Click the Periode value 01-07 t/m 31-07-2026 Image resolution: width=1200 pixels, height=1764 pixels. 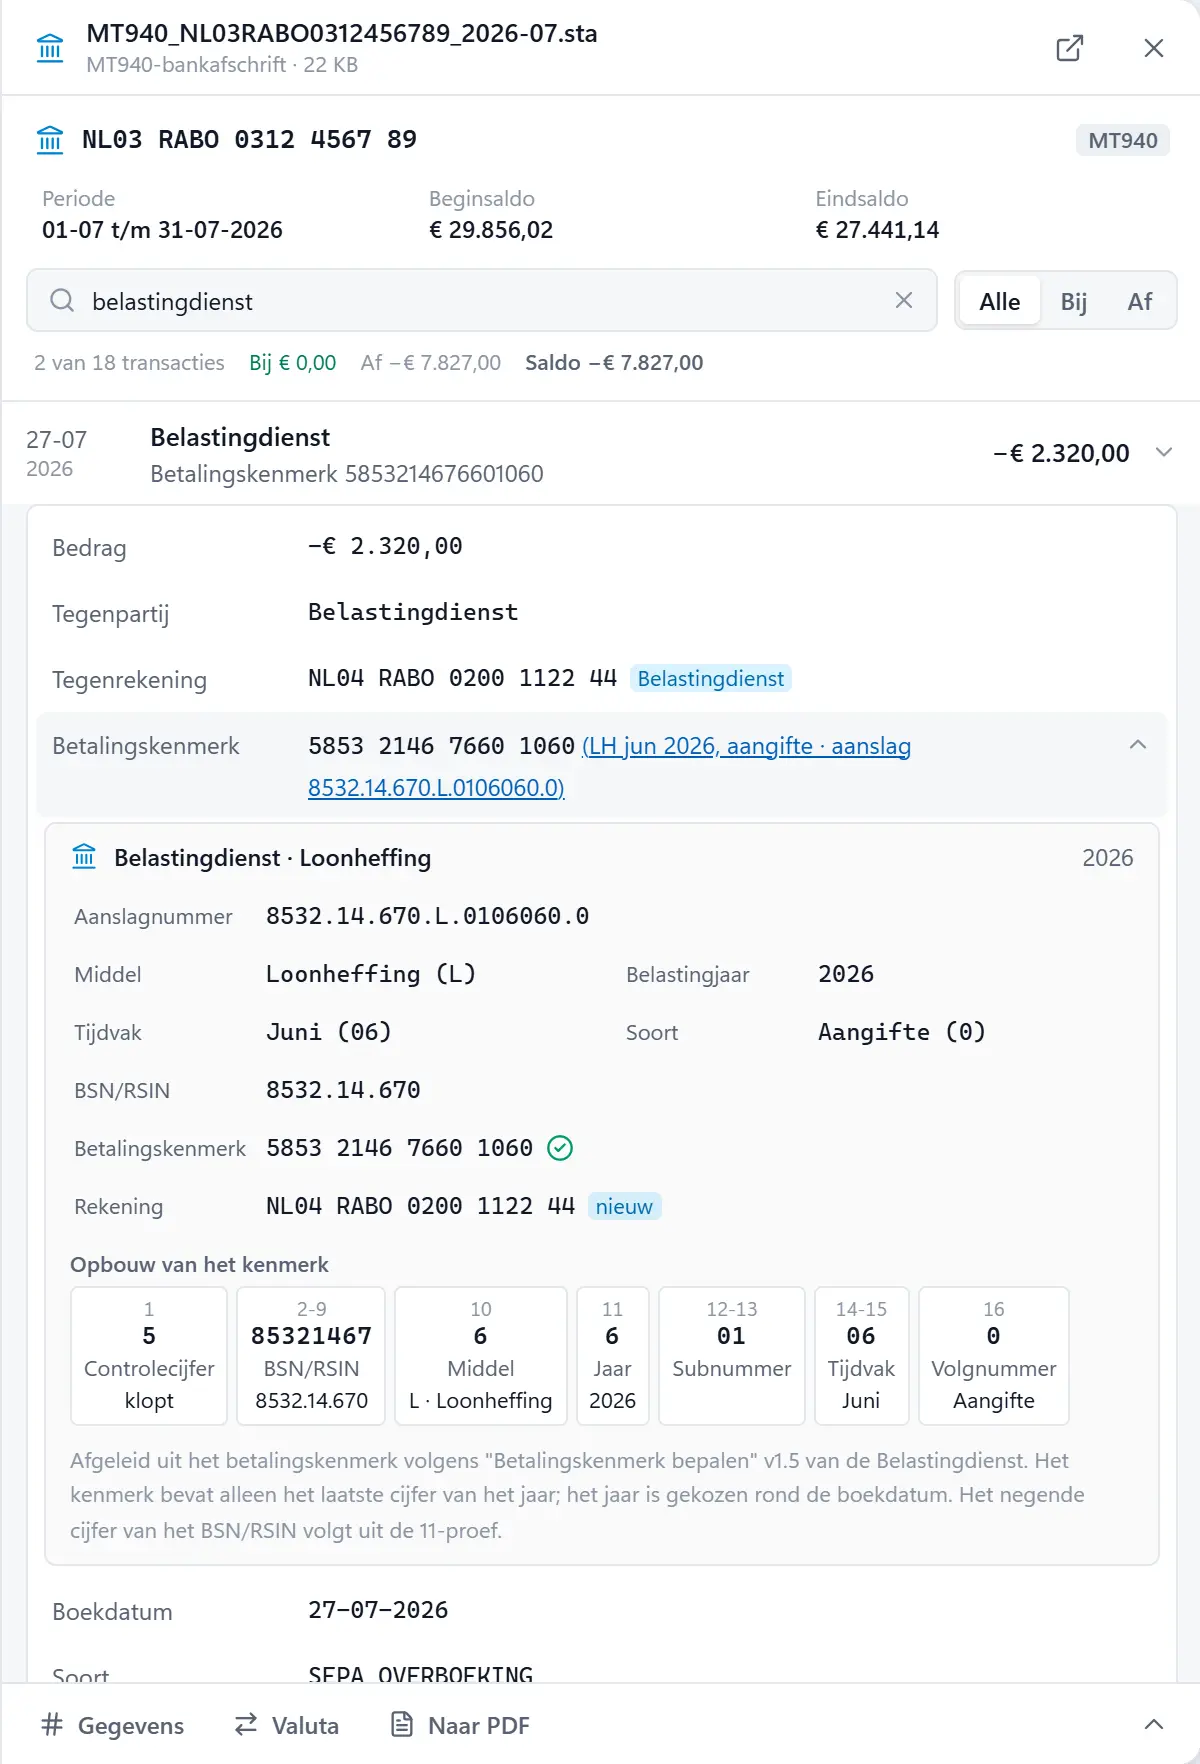(162, 230)
